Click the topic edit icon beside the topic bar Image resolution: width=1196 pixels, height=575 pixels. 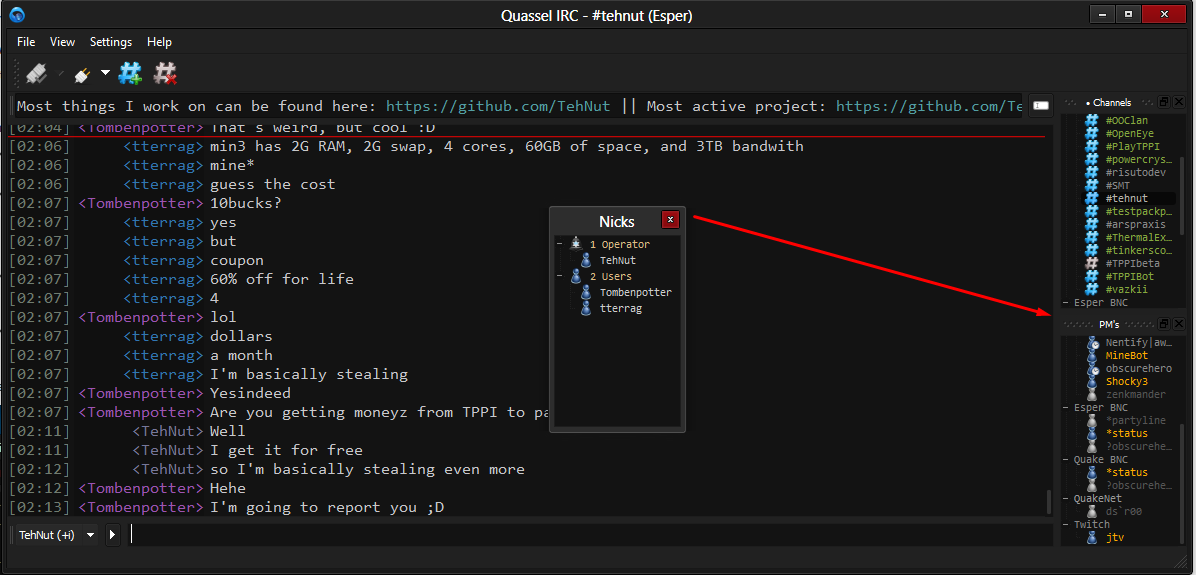1041,106
